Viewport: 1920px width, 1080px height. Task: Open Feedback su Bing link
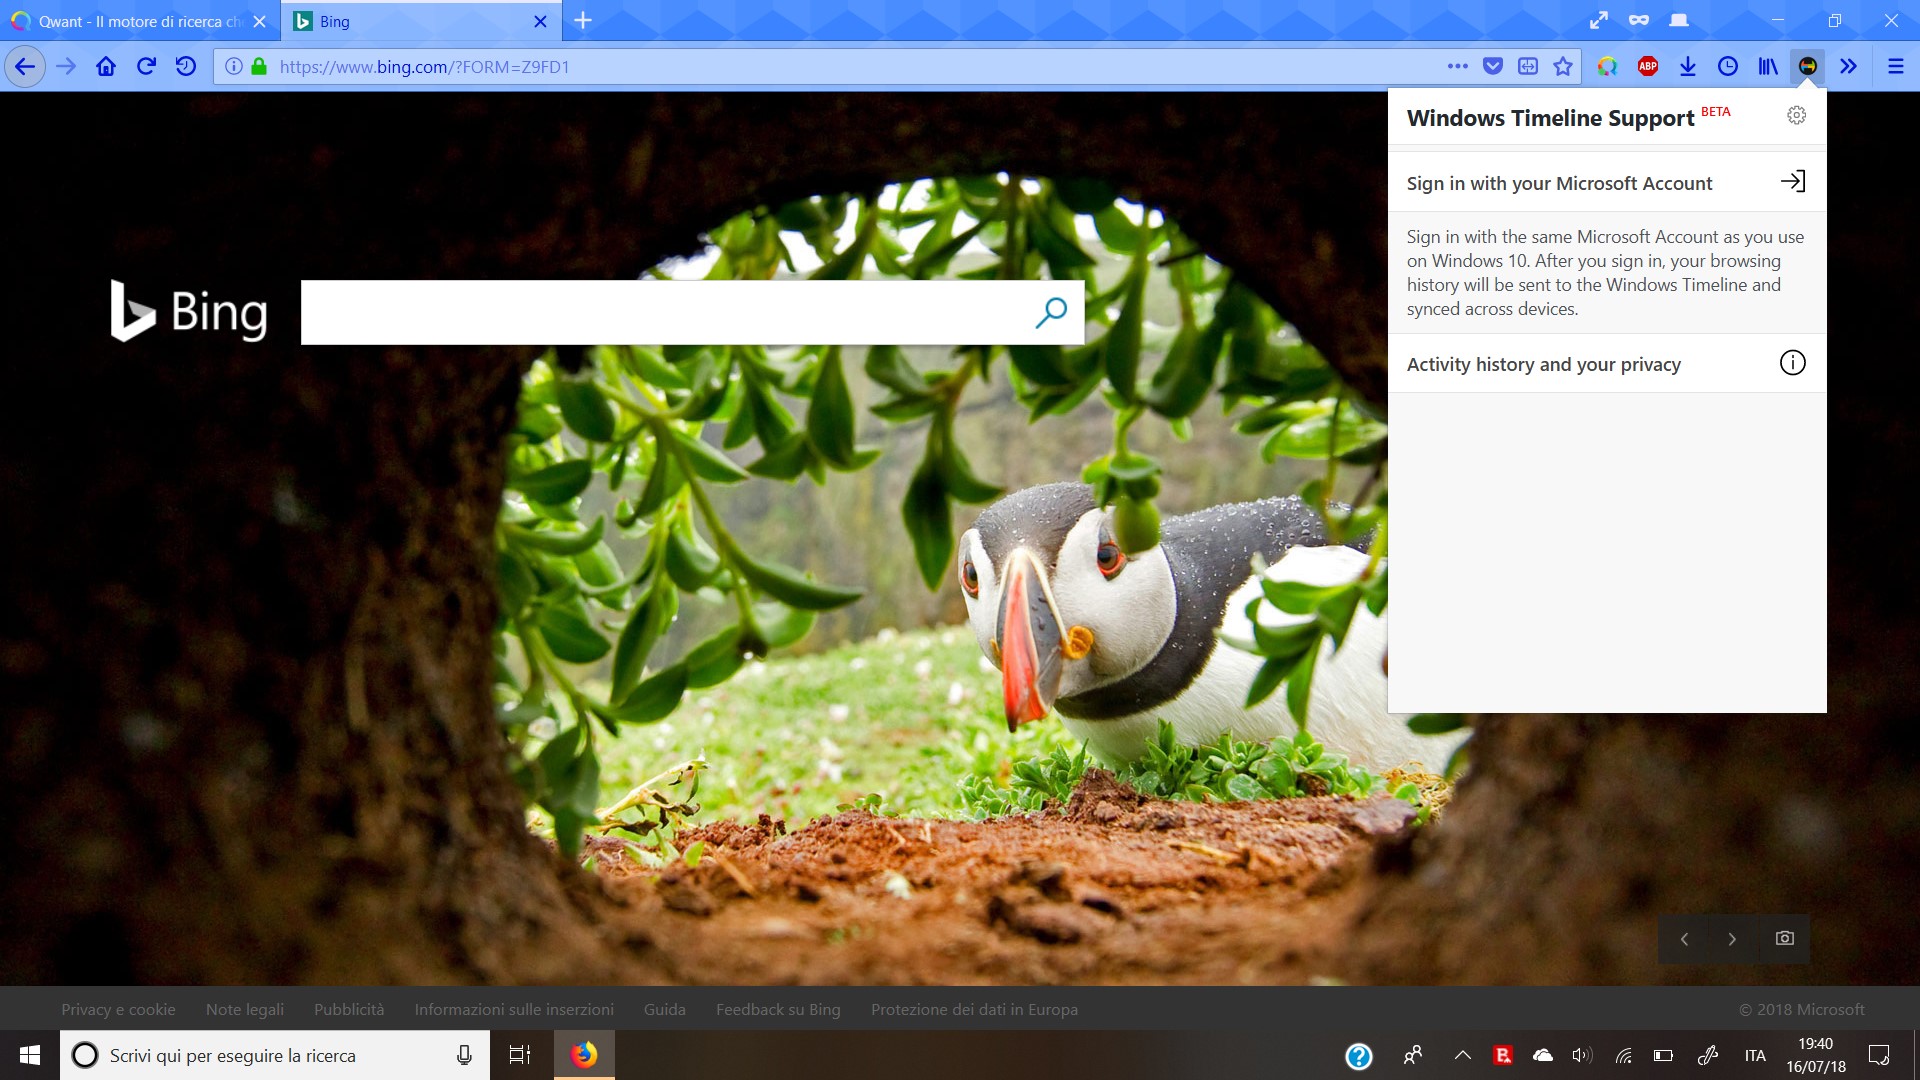(778, 1010)
